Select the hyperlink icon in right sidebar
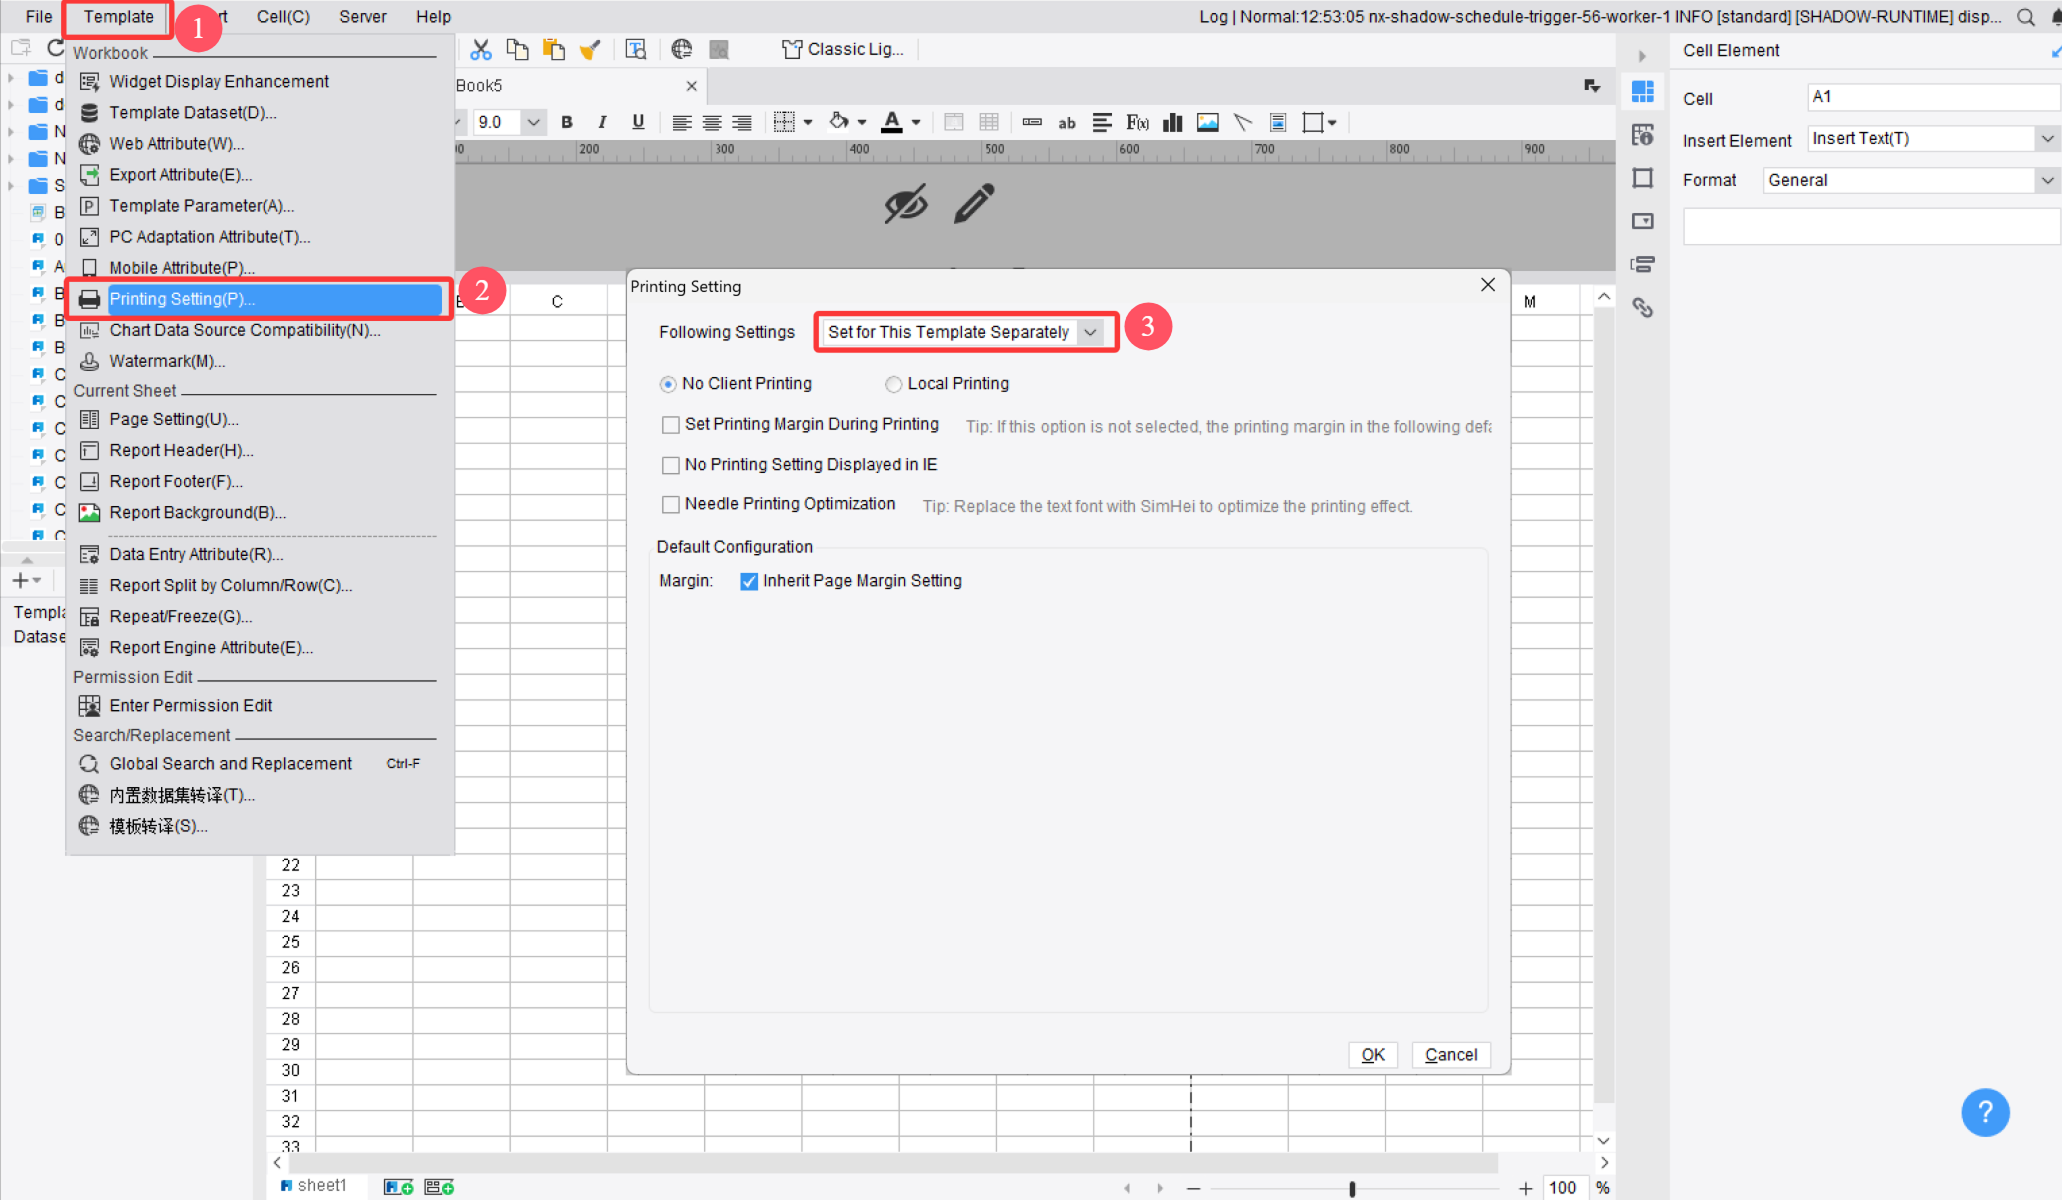 point(1643,308)
